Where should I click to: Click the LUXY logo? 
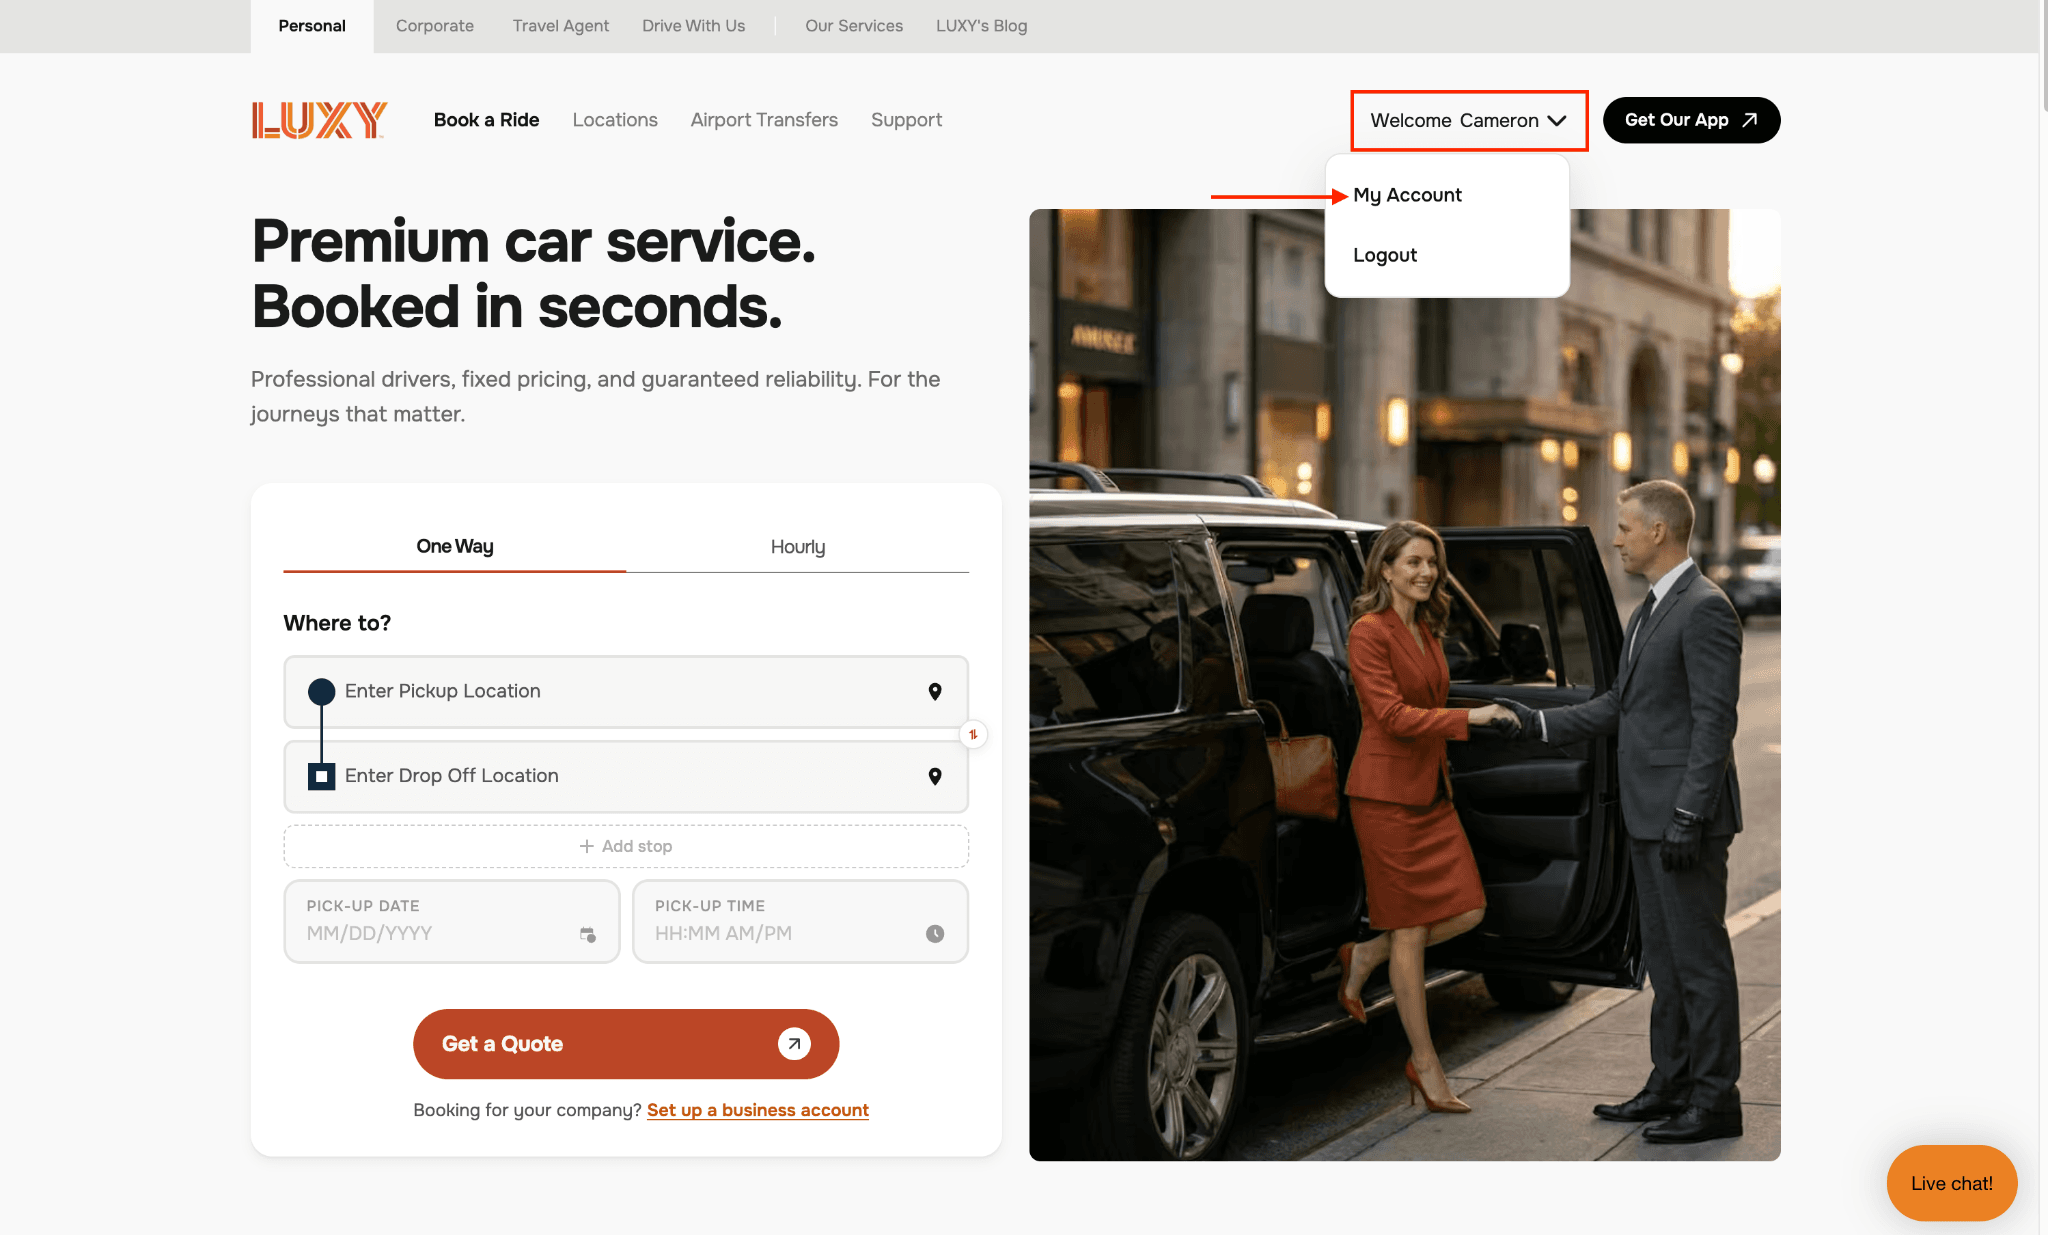point(319,120)
